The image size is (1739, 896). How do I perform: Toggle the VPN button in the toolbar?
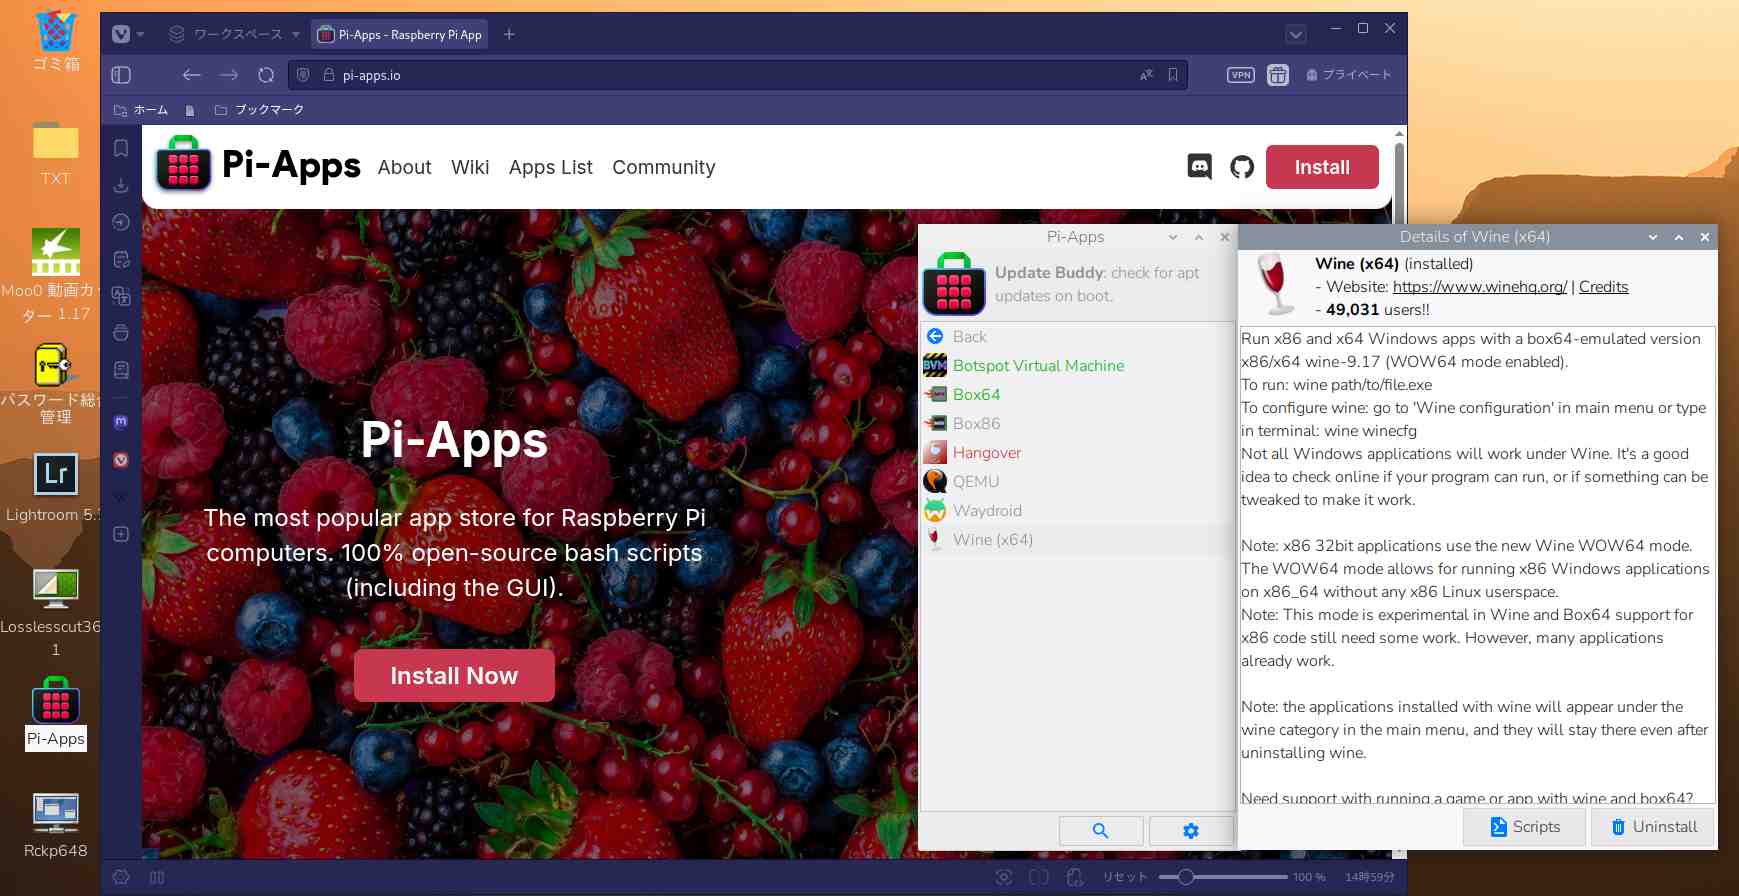[x=1240, y=75]
